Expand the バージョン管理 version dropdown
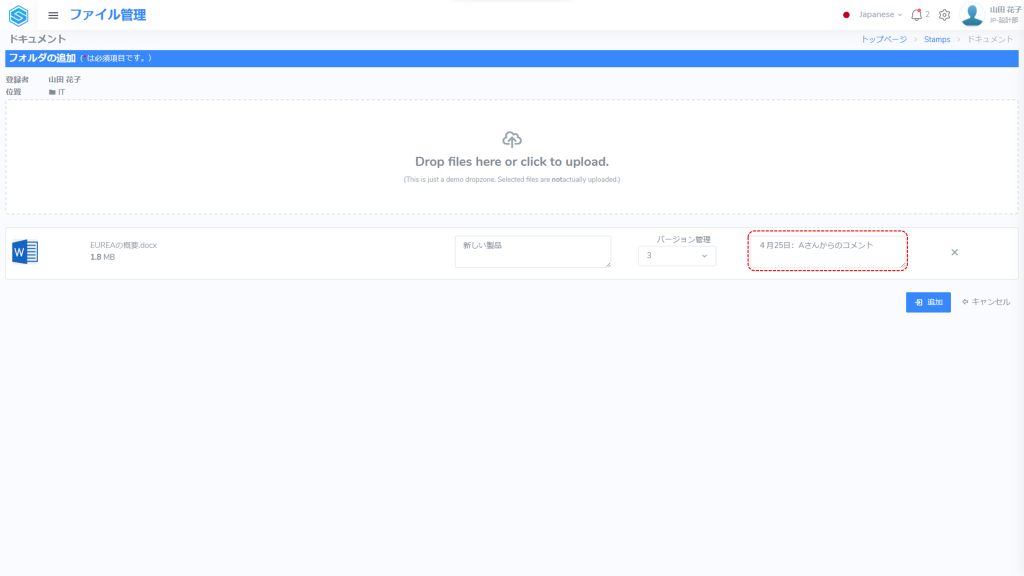 pyautogui.click(x=677, y=256)
